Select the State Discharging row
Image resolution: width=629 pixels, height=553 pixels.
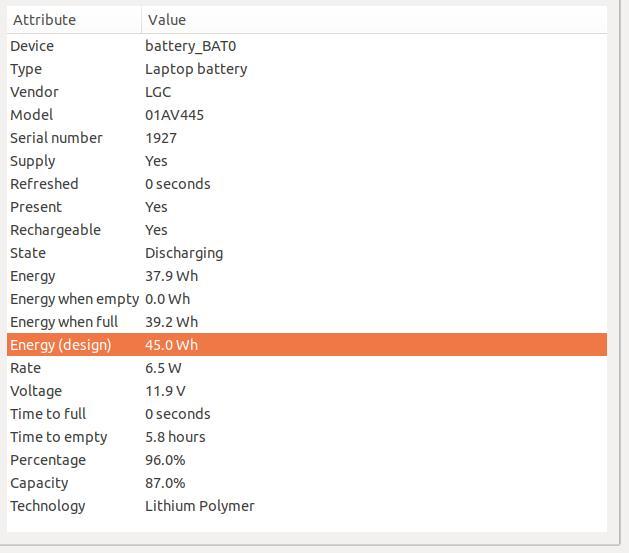[307, 253]
